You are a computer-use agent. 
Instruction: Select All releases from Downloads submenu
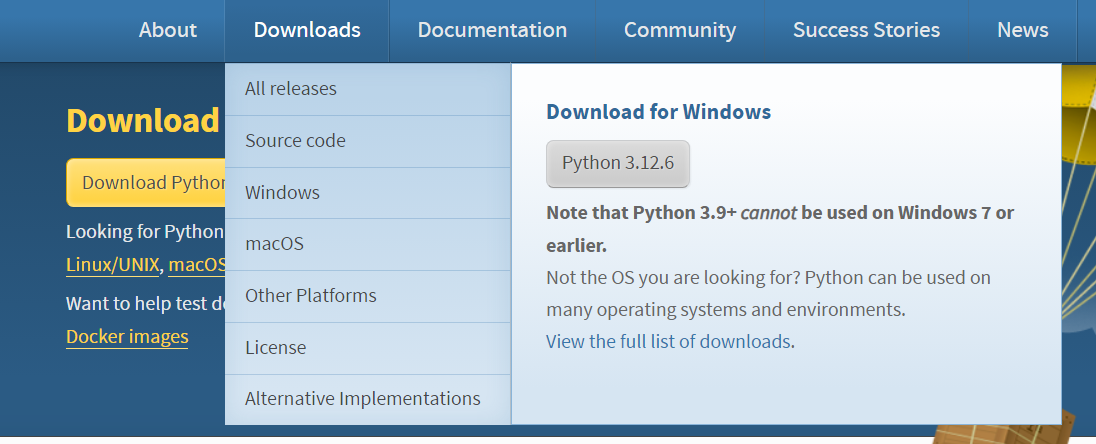point(368,89)
